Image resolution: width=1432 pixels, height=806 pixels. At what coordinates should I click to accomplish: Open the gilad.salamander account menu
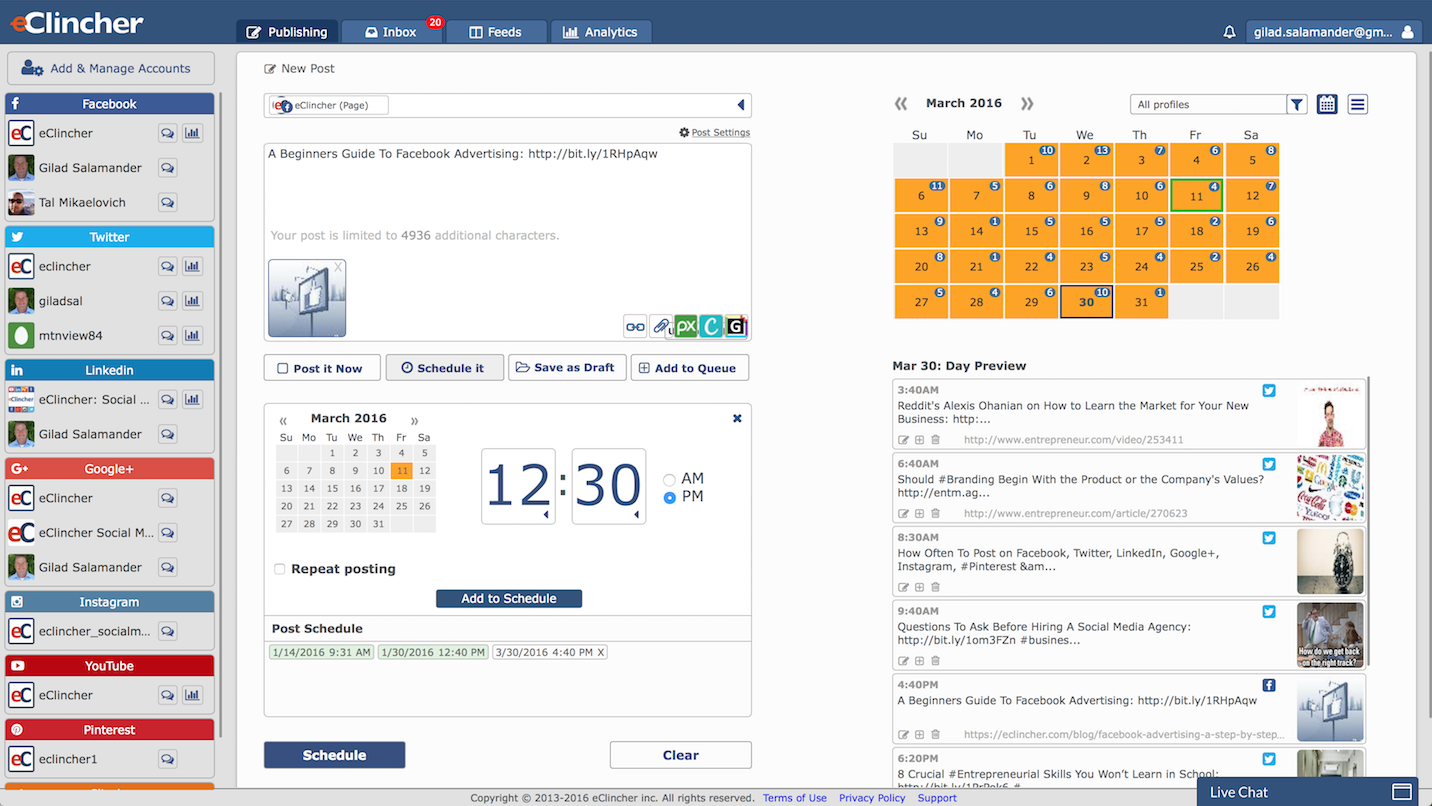pos(1334,32)
